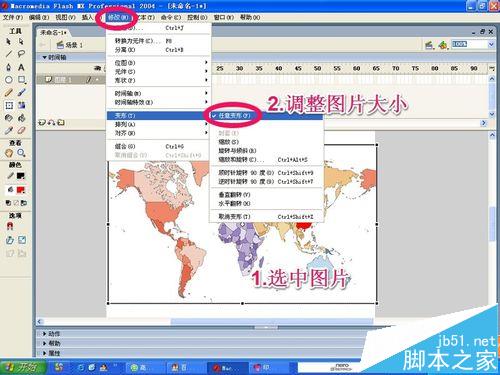Open the Windows 开始 Start button
The height and width of the screenshot is (375, 500).
pyautogui.click(x=23, y=368)
